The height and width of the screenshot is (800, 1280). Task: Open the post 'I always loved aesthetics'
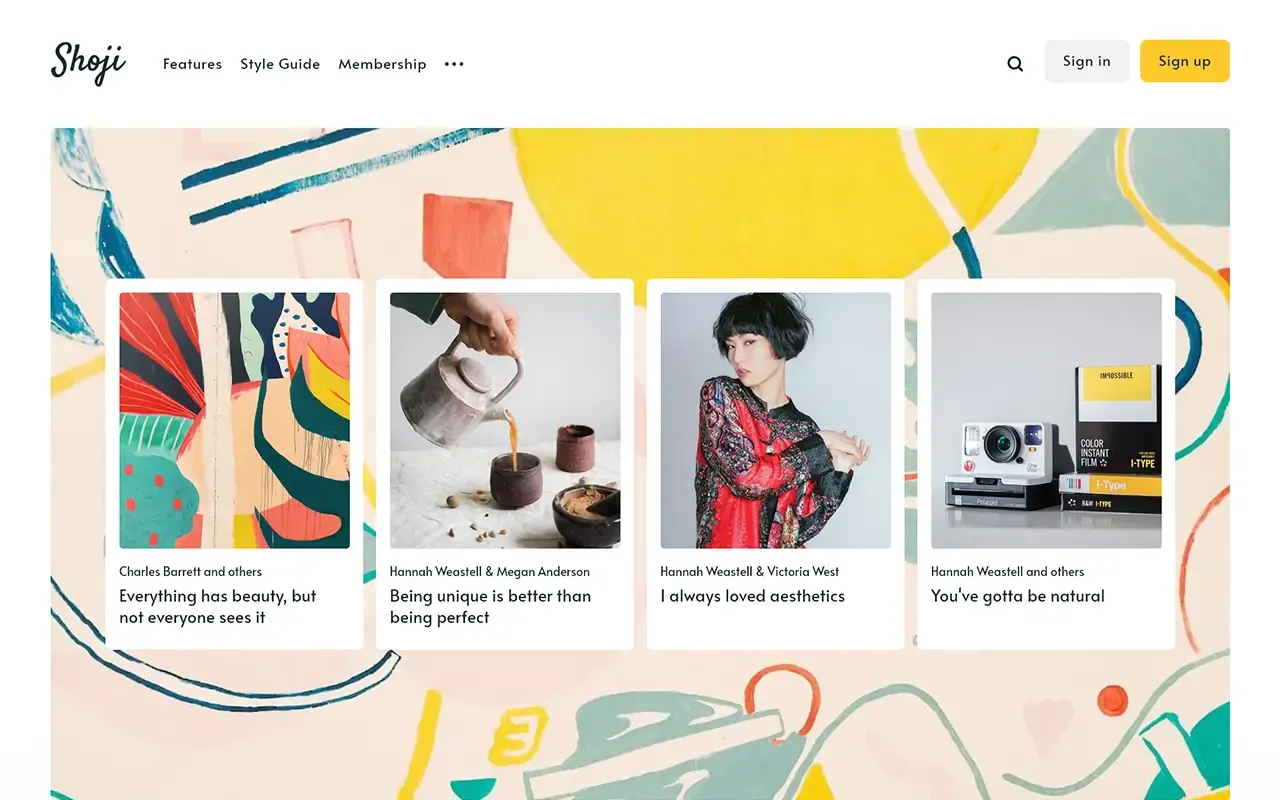point(753,595)
